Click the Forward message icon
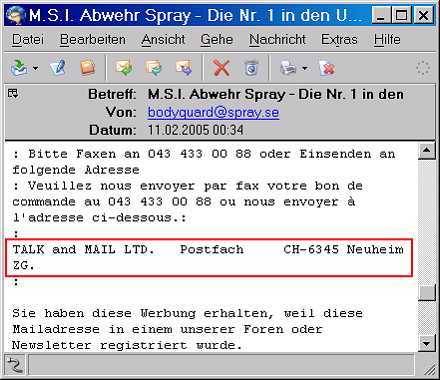The height and width of the screenshot is (380, 440). click(x=184, y=68)
